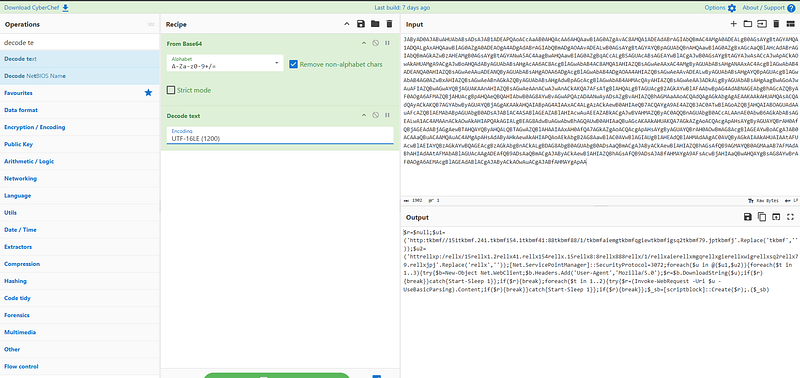Disable the From Base64 operation

(x=376, y=43)
